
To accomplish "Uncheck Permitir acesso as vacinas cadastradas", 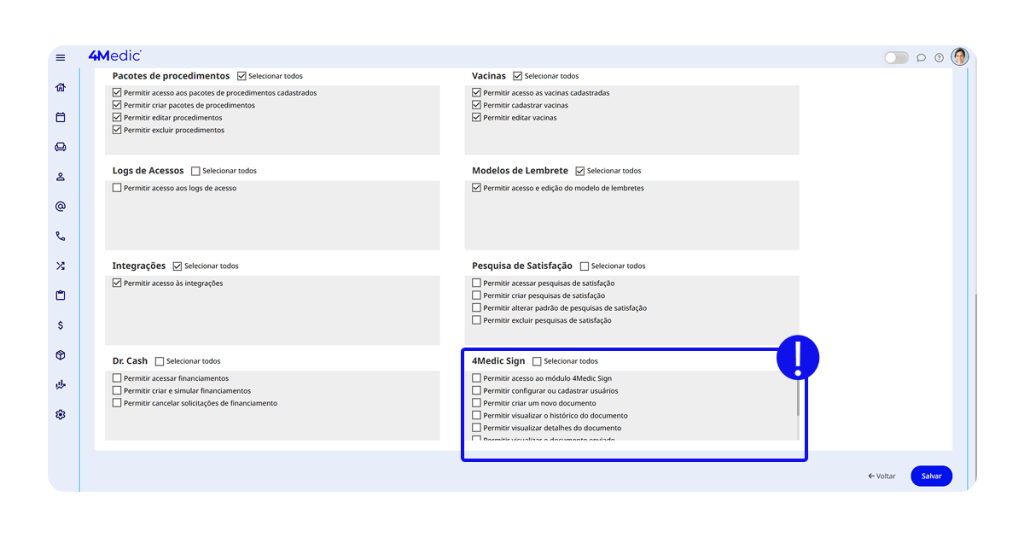I will (x=477, y=93).
